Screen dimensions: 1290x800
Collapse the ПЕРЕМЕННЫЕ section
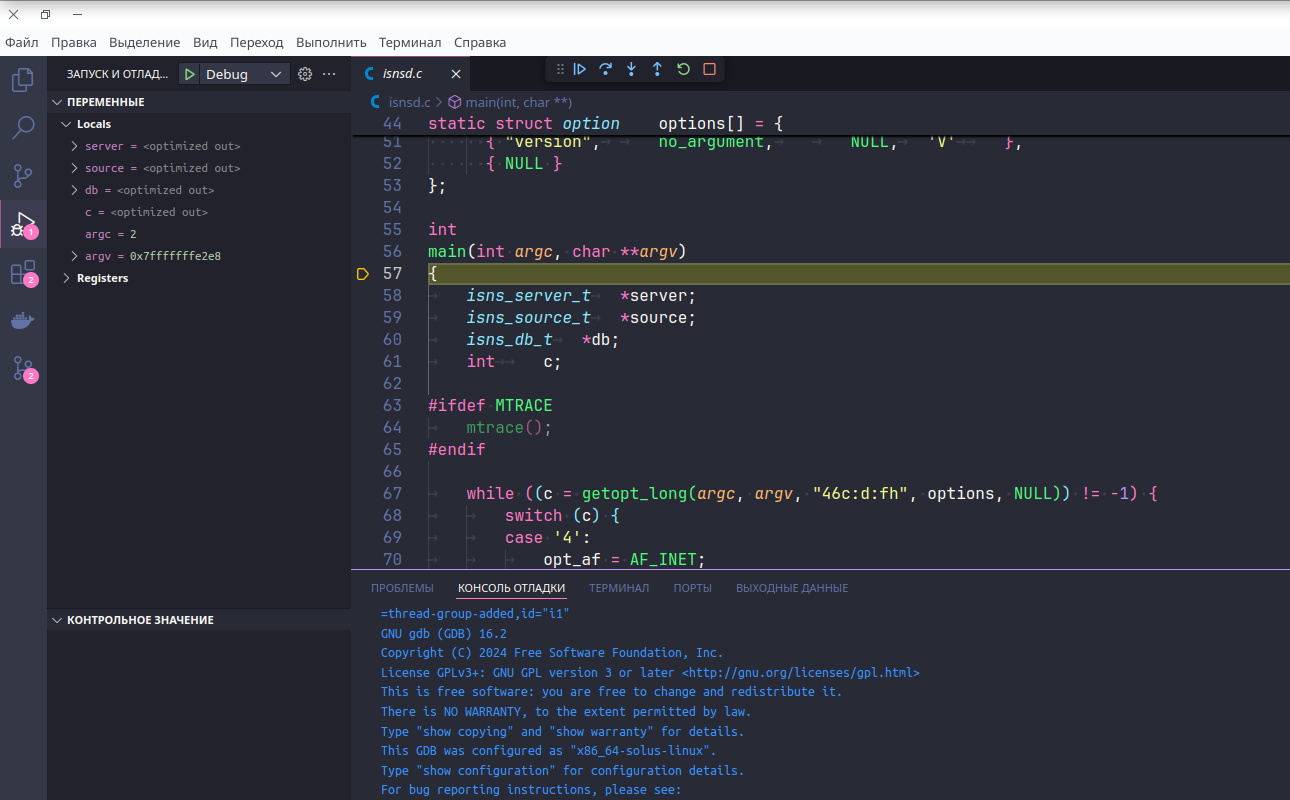click(x=58, y=102)
